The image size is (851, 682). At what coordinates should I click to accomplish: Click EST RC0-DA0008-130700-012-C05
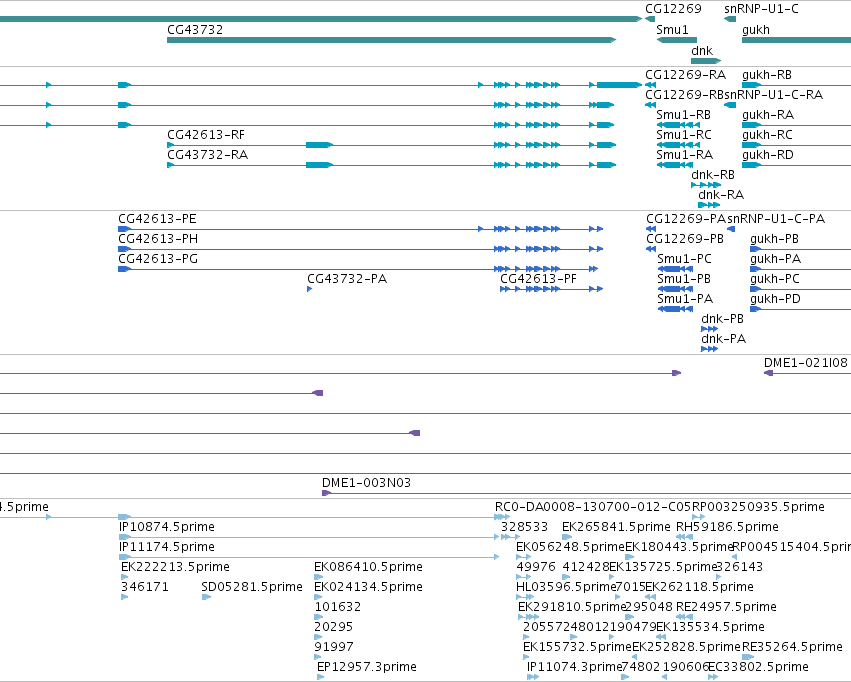(593, 507)
